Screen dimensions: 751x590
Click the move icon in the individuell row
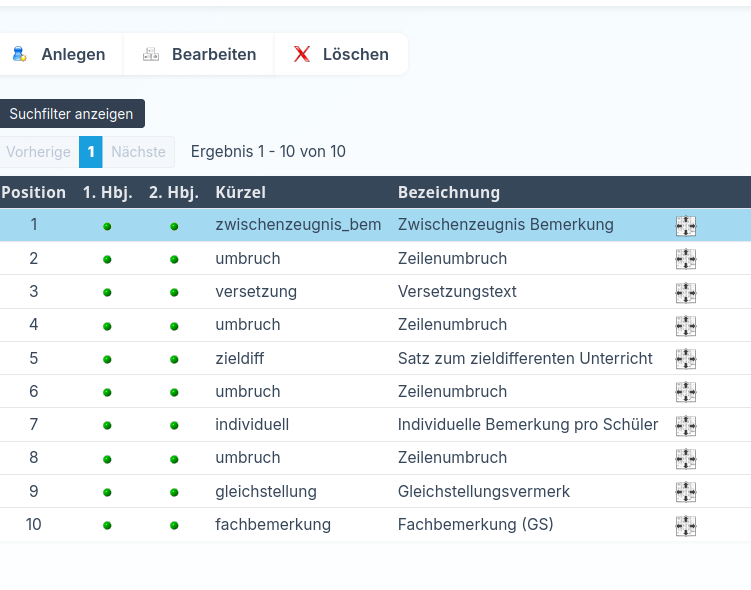[685, 426]
